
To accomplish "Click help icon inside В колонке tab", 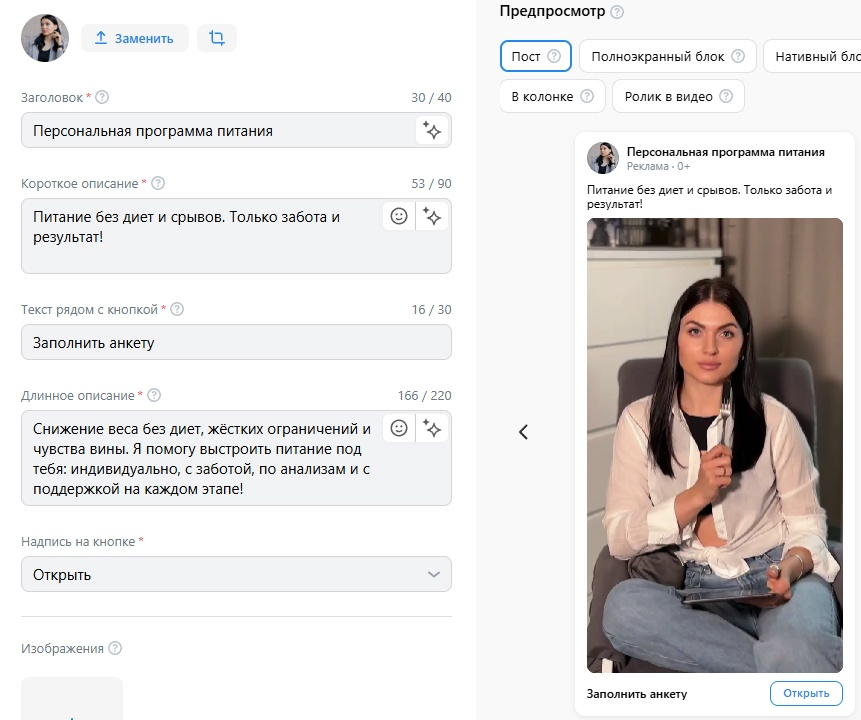I will click(x=587, y=96).
